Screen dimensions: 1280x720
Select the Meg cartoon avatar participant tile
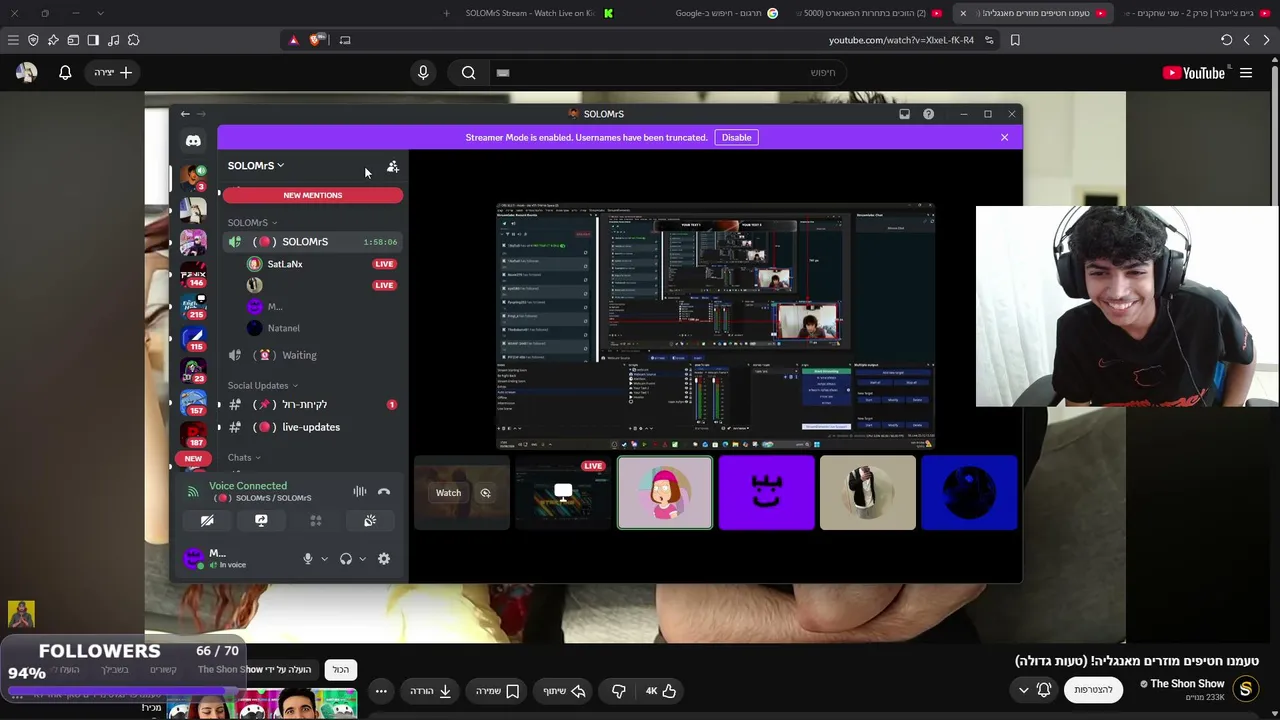pos(665,493)
